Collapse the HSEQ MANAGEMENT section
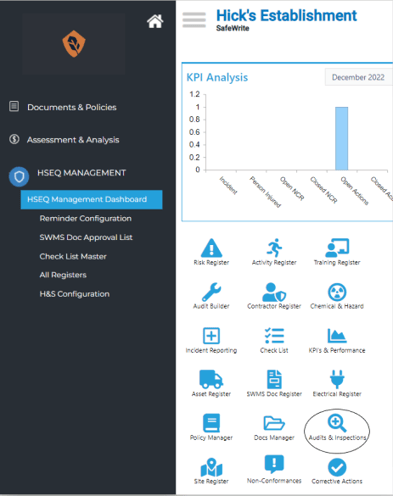 (81, 173)
